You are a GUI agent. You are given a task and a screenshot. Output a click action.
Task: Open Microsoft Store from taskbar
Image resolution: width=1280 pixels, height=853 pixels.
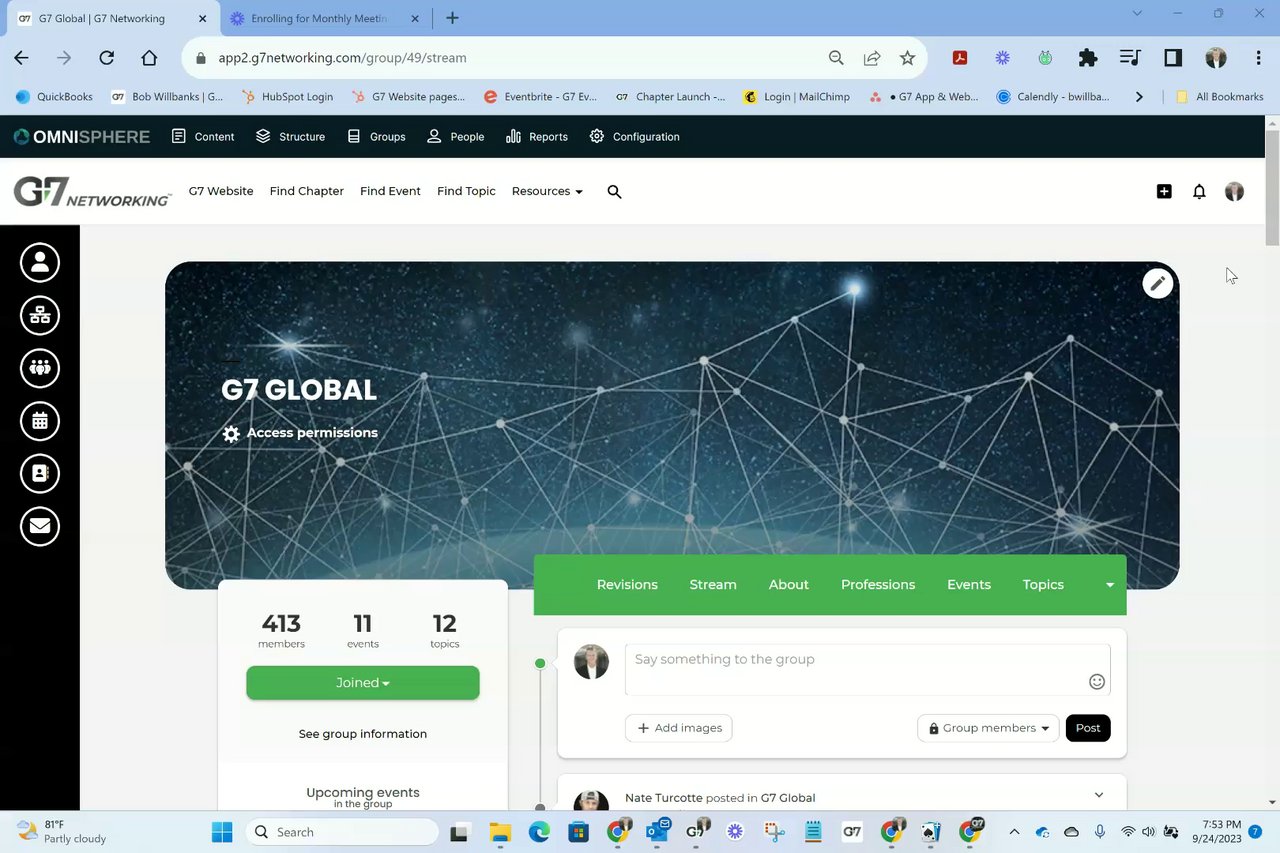point(578,832)
